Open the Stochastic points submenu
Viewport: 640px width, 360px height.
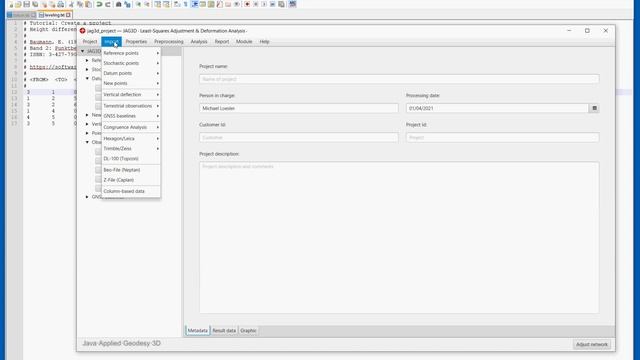click(131, 63)
